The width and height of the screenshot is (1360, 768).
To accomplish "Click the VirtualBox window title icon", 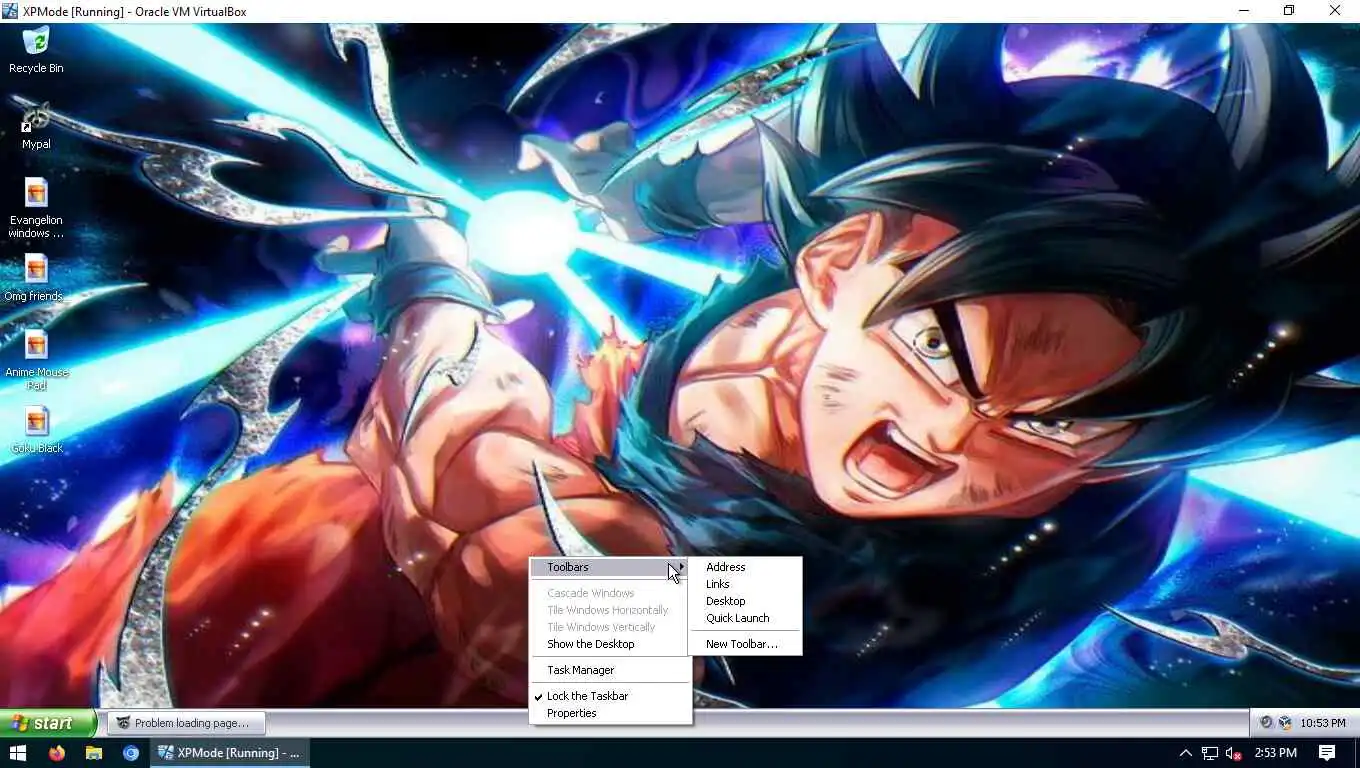I will [10, 11].
